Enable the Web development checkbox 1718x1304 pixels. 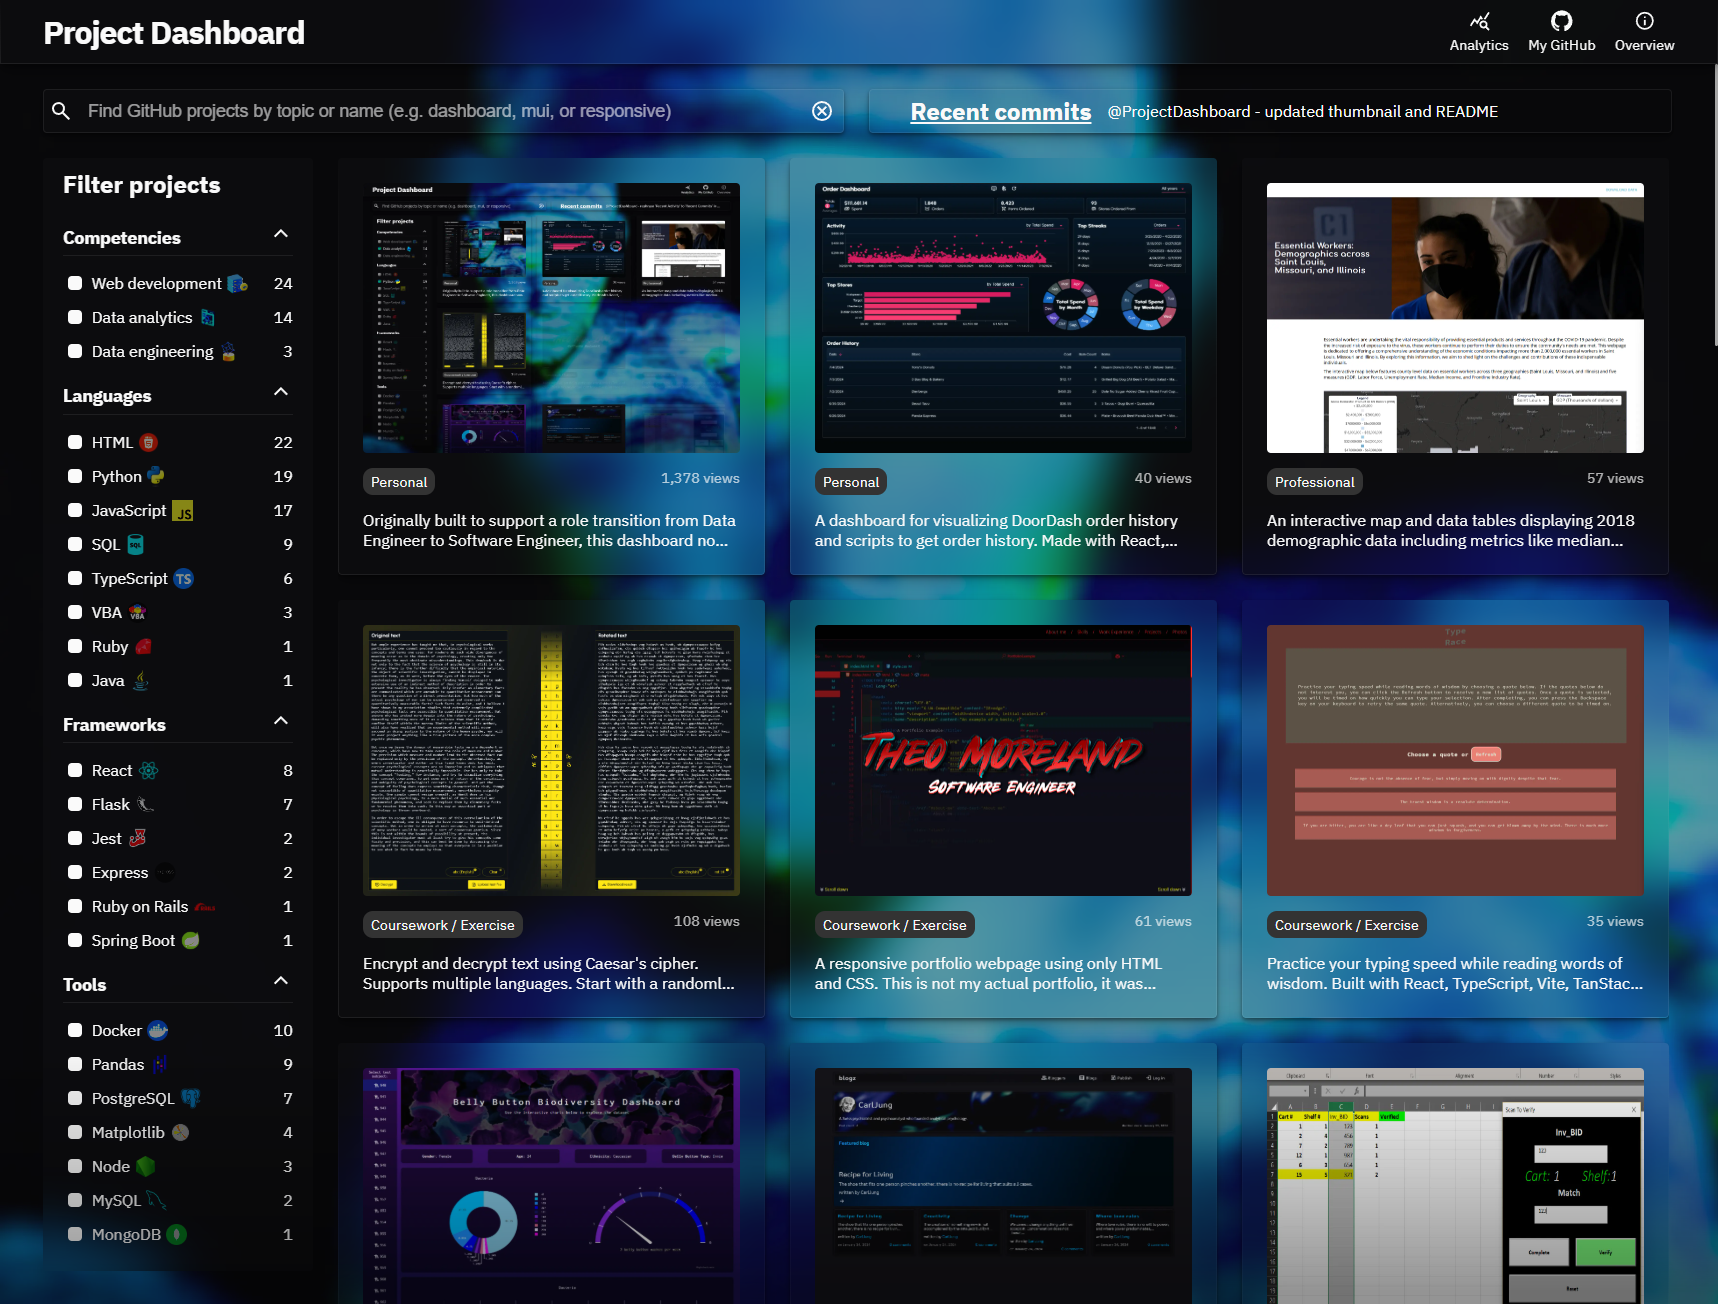75,284
